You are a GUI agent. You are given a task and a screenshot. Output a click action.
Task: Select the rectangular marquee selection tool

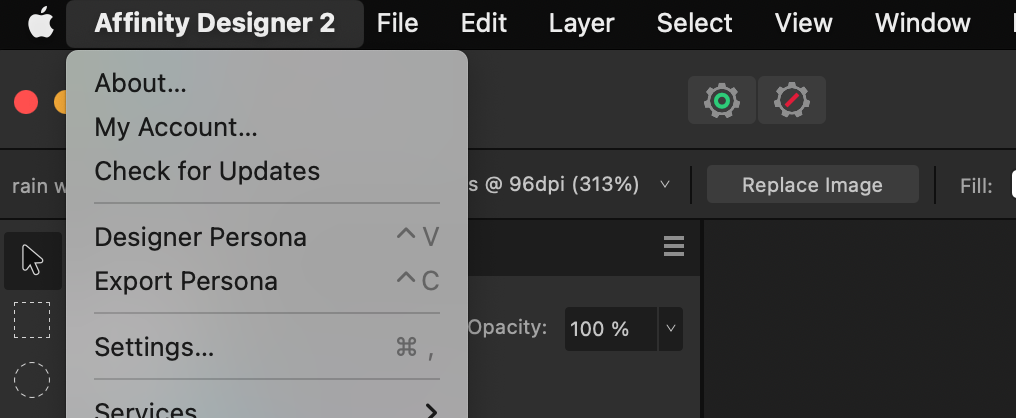[32, 319]
